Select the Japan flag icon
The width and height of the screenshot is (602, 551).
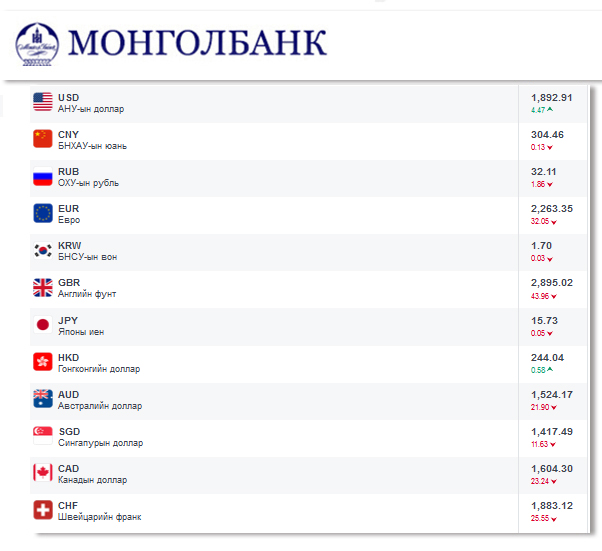coord(42,325)
